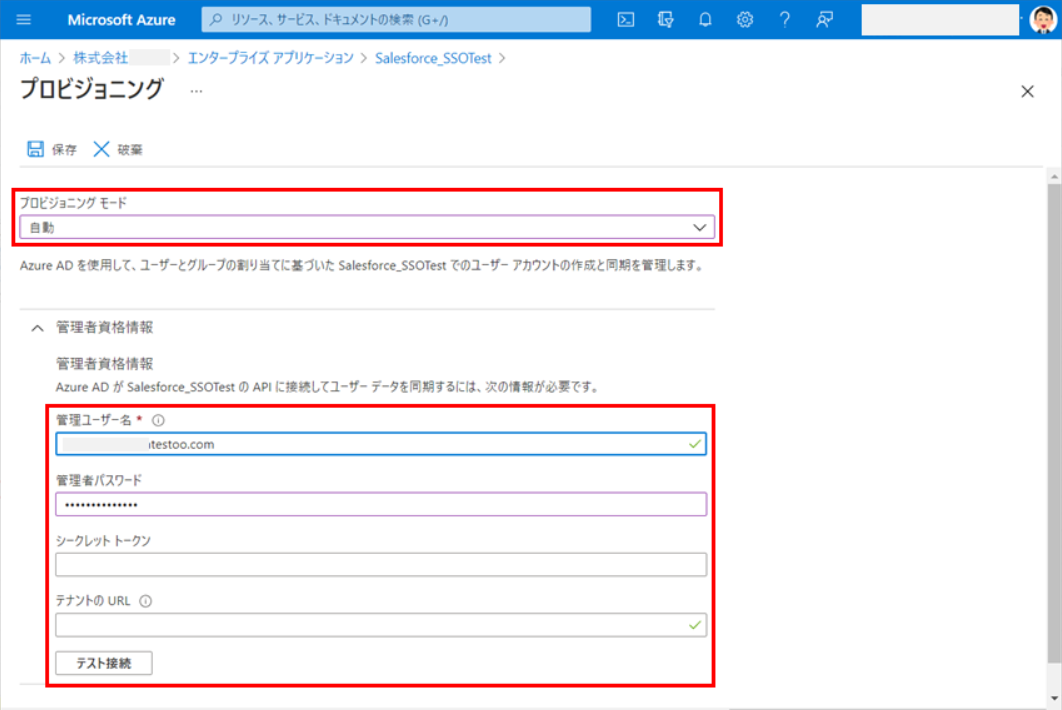Go to ホーム breadcrumb
This screenshot has height=710, width=1062.
35,58
